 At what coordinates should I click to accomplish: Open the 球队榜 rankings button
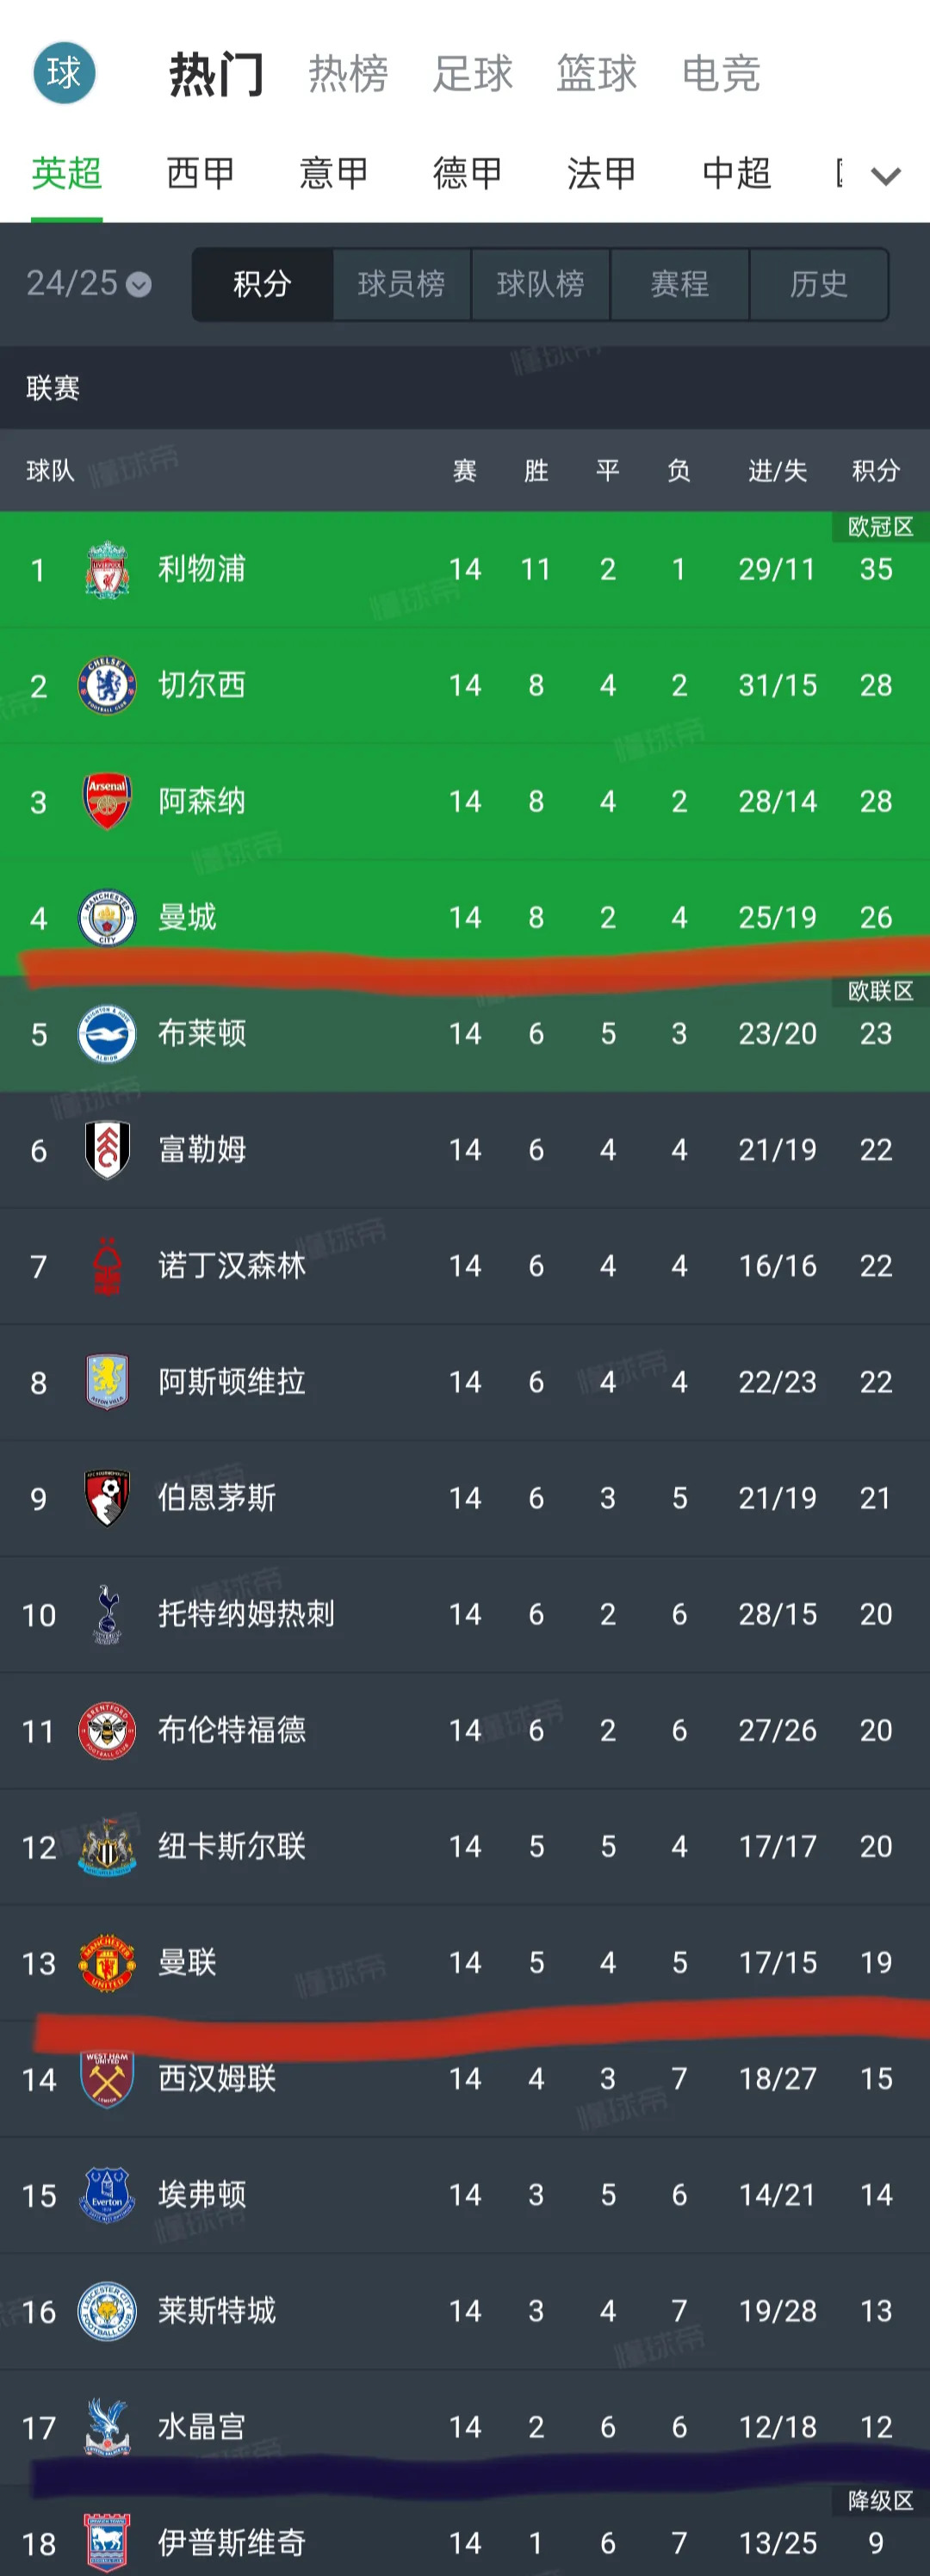tap(541, 285)
